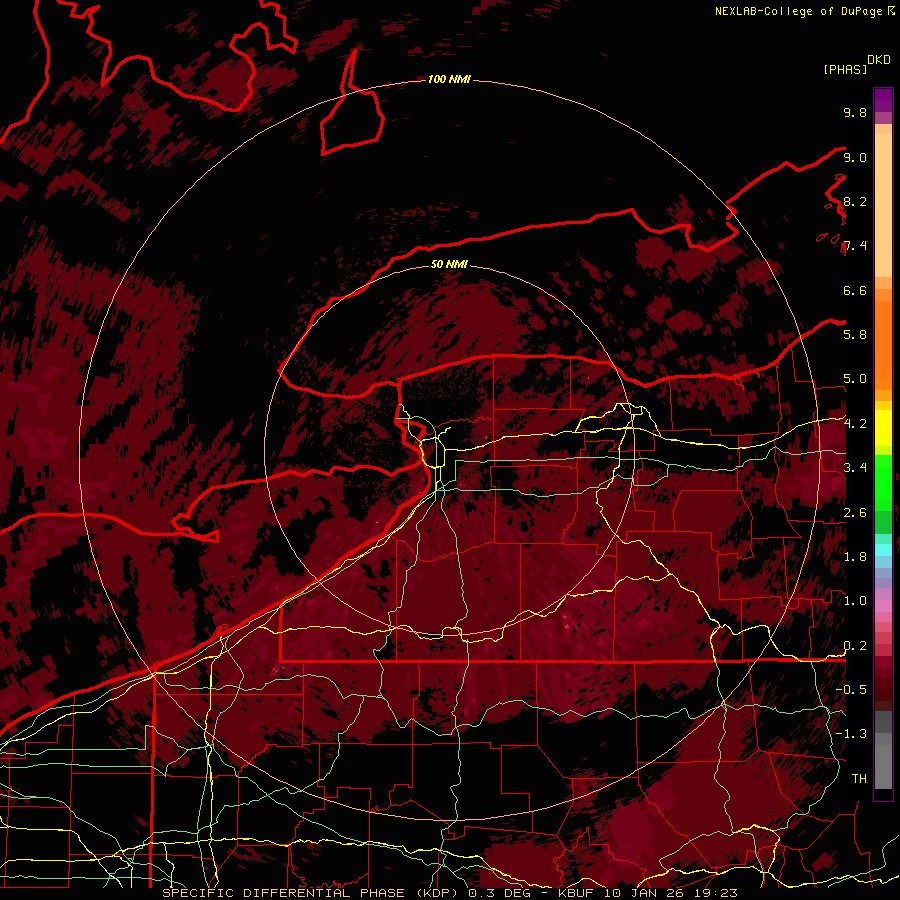Click the 10 JAN 26 date text
The image size is (900, 900).
coord(646,893)
